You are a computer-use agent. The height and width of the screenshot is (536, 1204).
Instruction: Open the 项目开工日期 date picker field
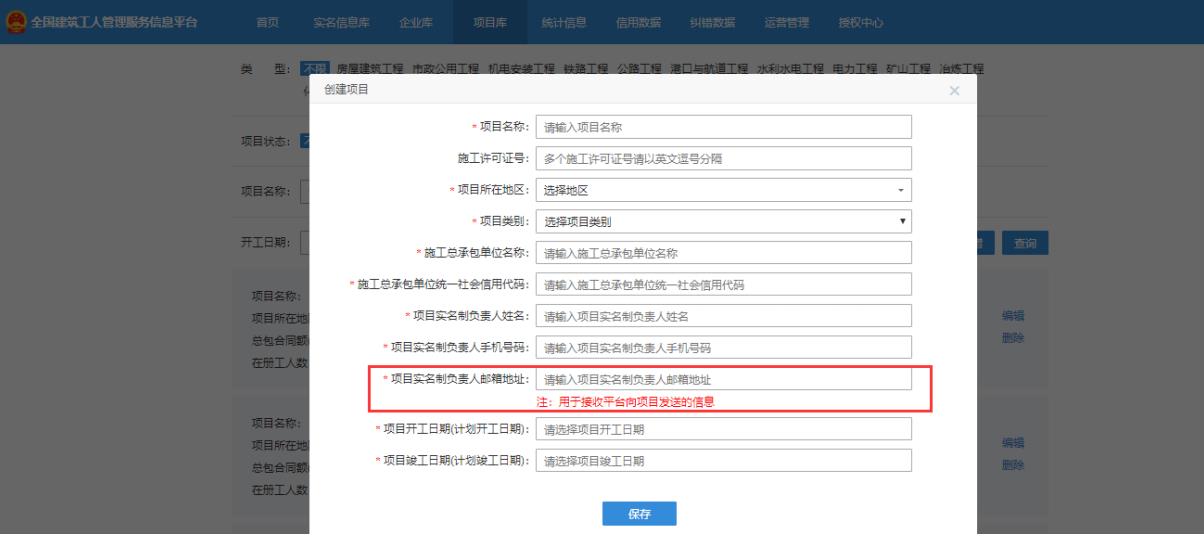click(724, 429)
